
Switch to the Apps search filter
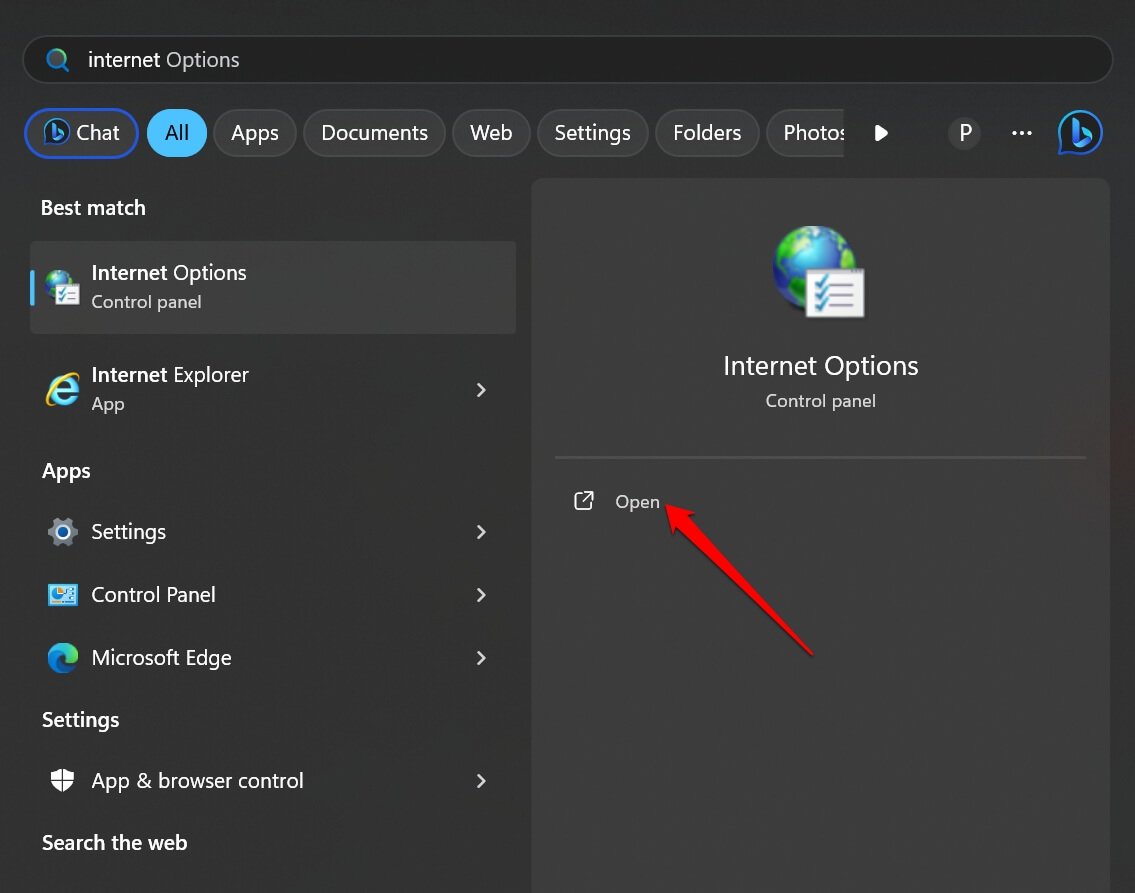[254, 132]
